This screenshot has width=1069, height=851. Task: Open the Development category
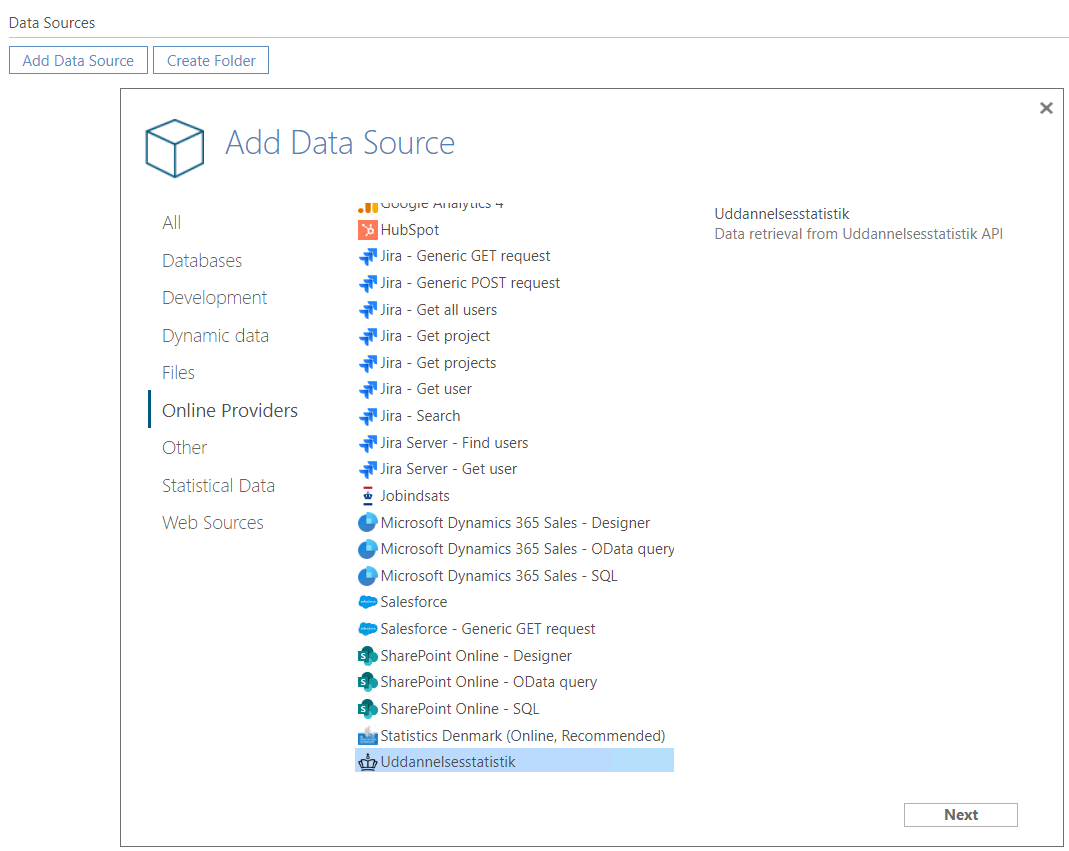click(214, 298)
